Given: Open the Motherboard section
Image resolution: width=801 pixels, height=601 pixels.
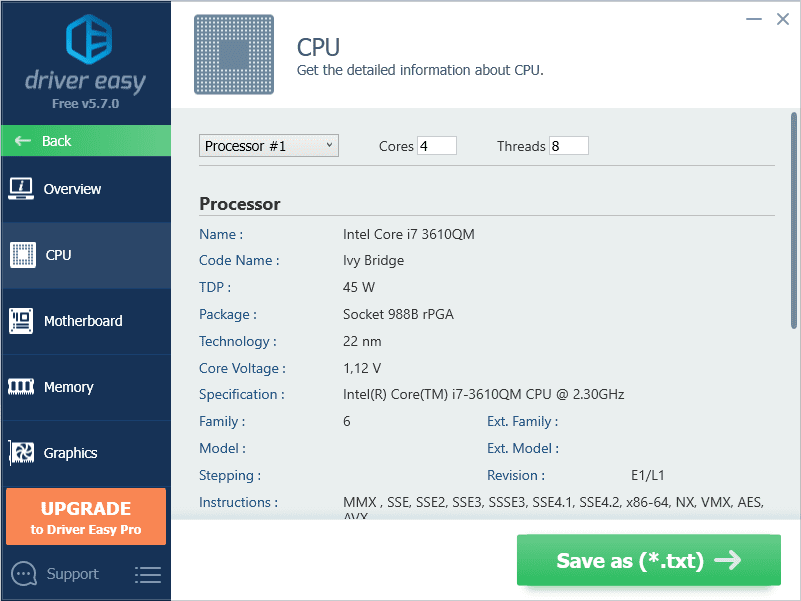Looking at the screenshot, I should point(84,321).
